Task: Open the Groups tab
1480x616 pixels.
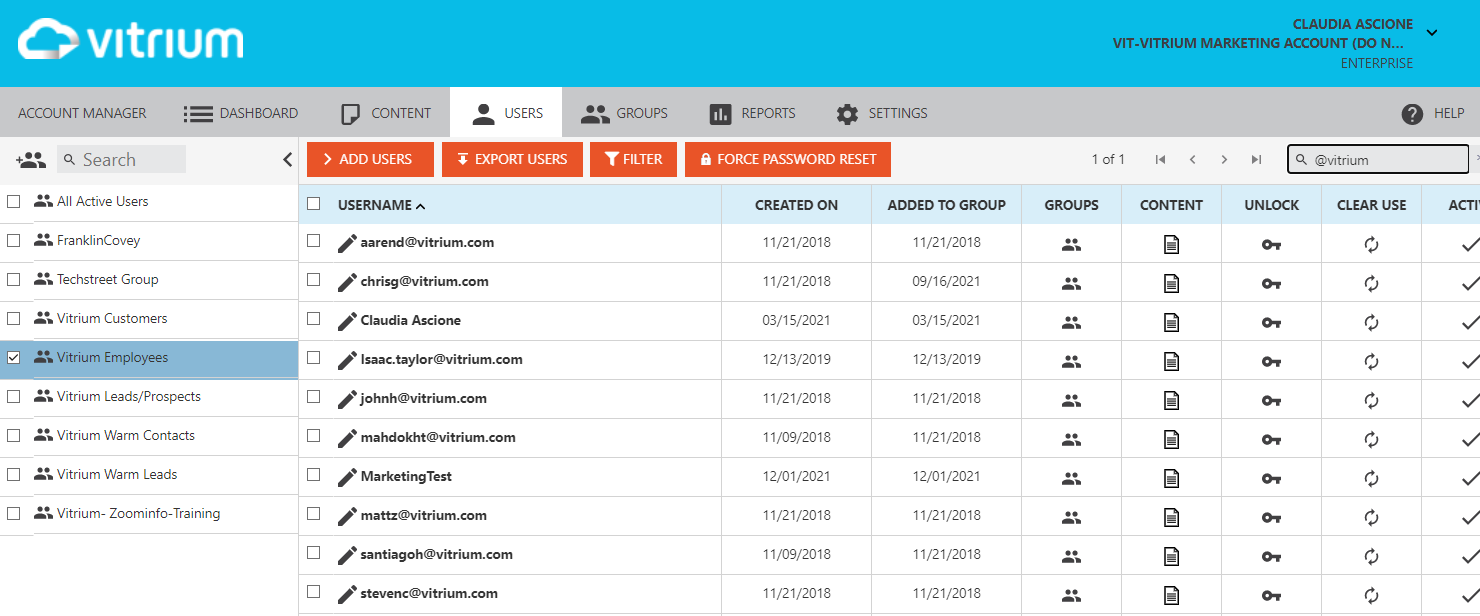Action: [624, 114]
